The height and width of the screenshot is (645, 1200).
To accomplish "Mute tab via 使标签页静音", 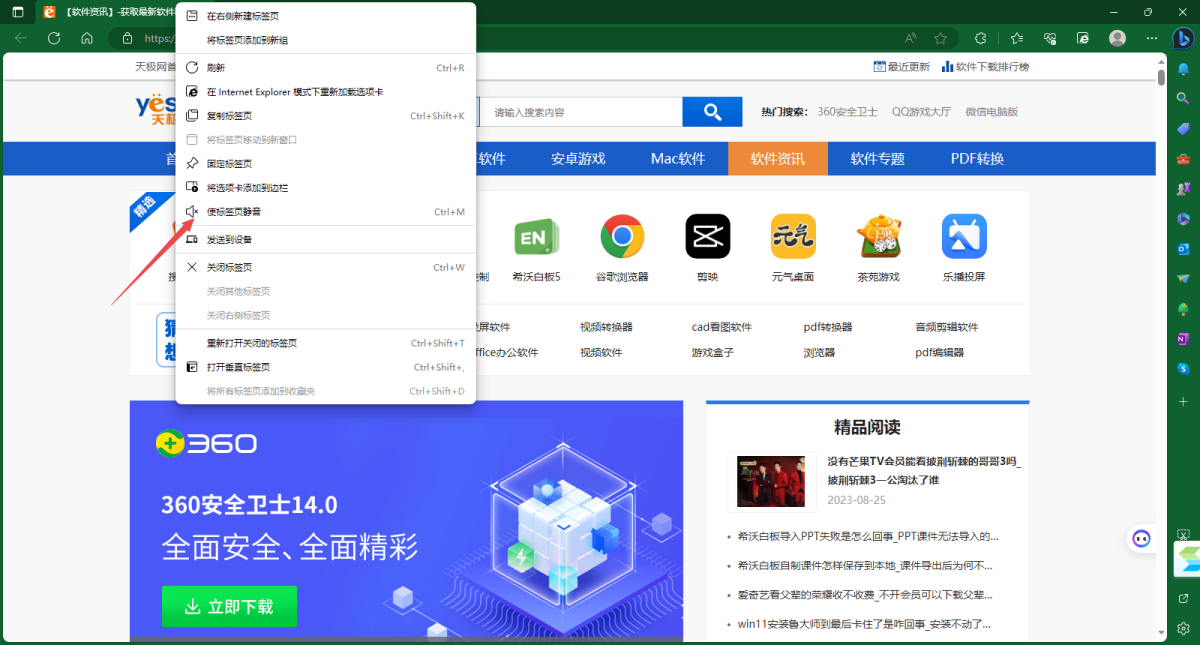I will [325, 211].
